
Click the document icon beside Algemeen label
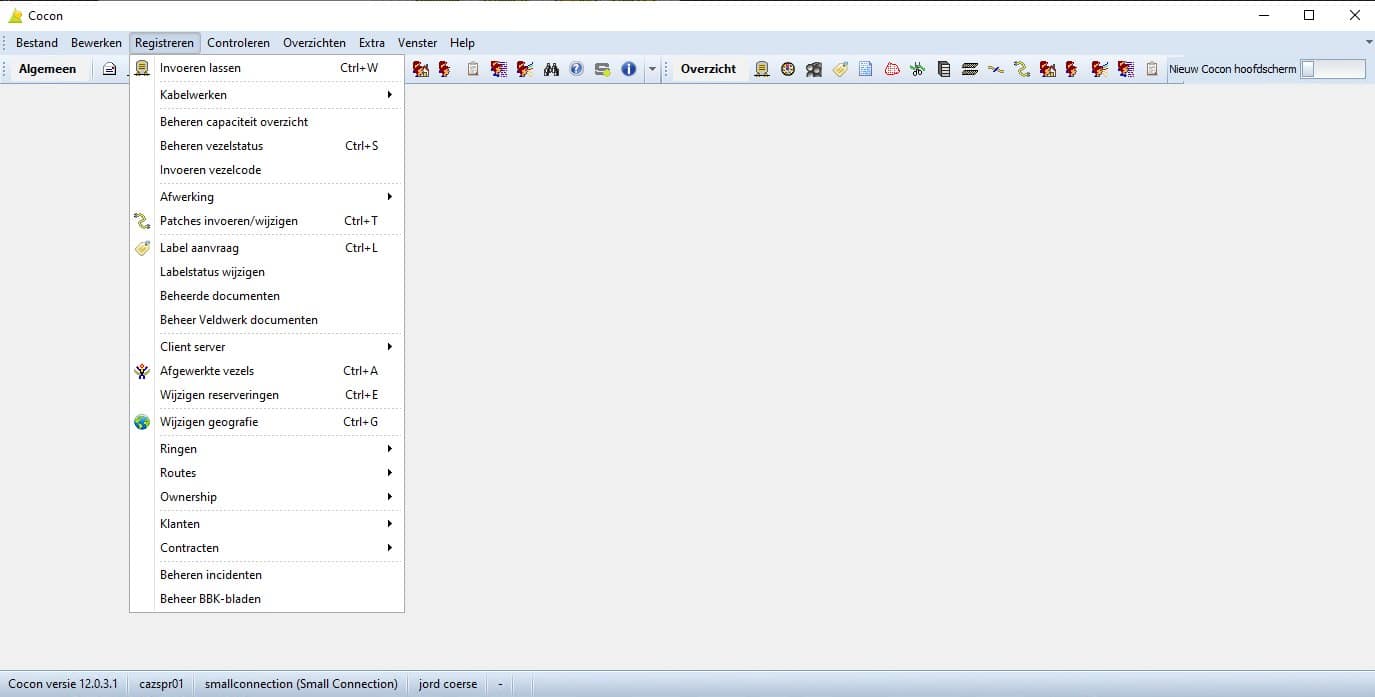pyautogui.click(x=110, y=69)
